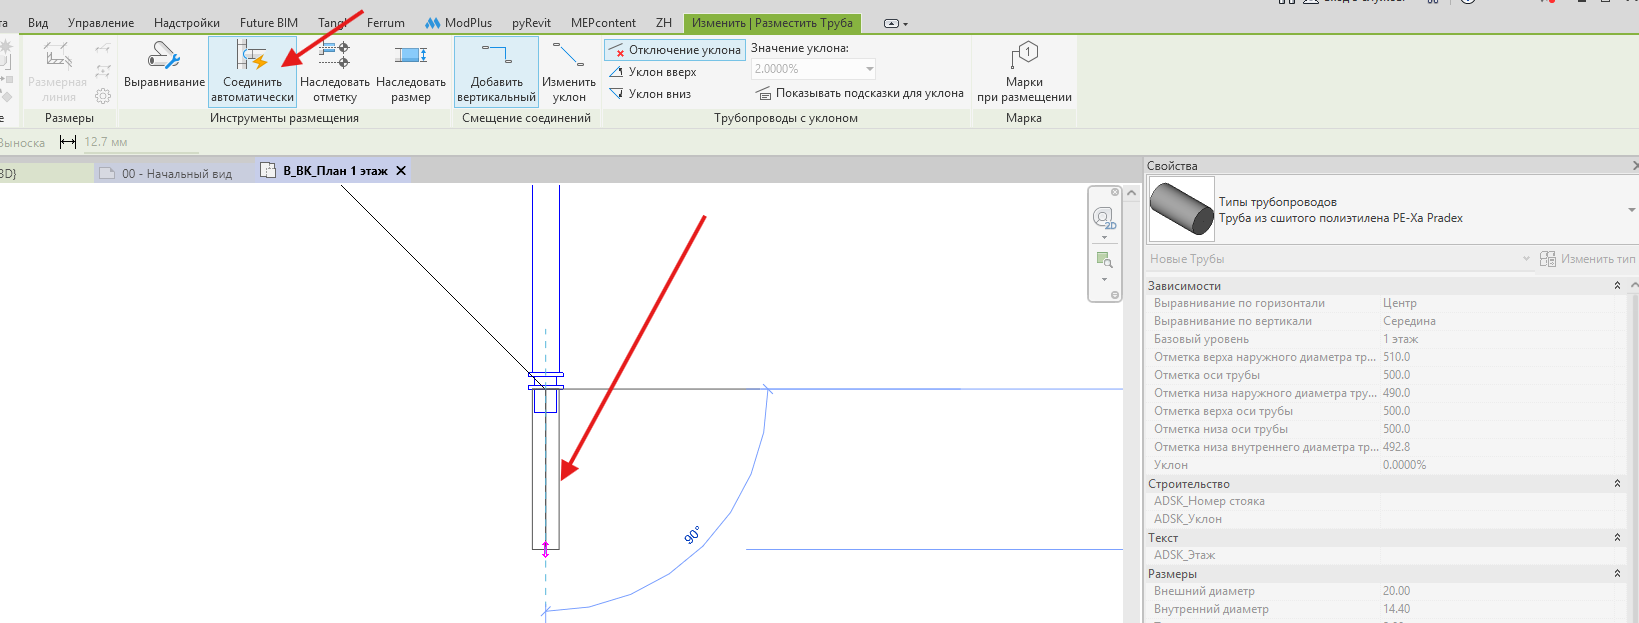Enable Отключение уклона option
The image size is (1639, 623).
tap(675, 50)
